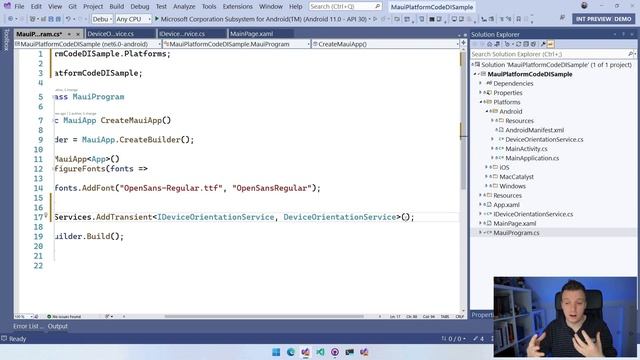Switch to the DeviceOrientationService.cs tab
The image size is (640, 360).
click(x=120, y=34)
